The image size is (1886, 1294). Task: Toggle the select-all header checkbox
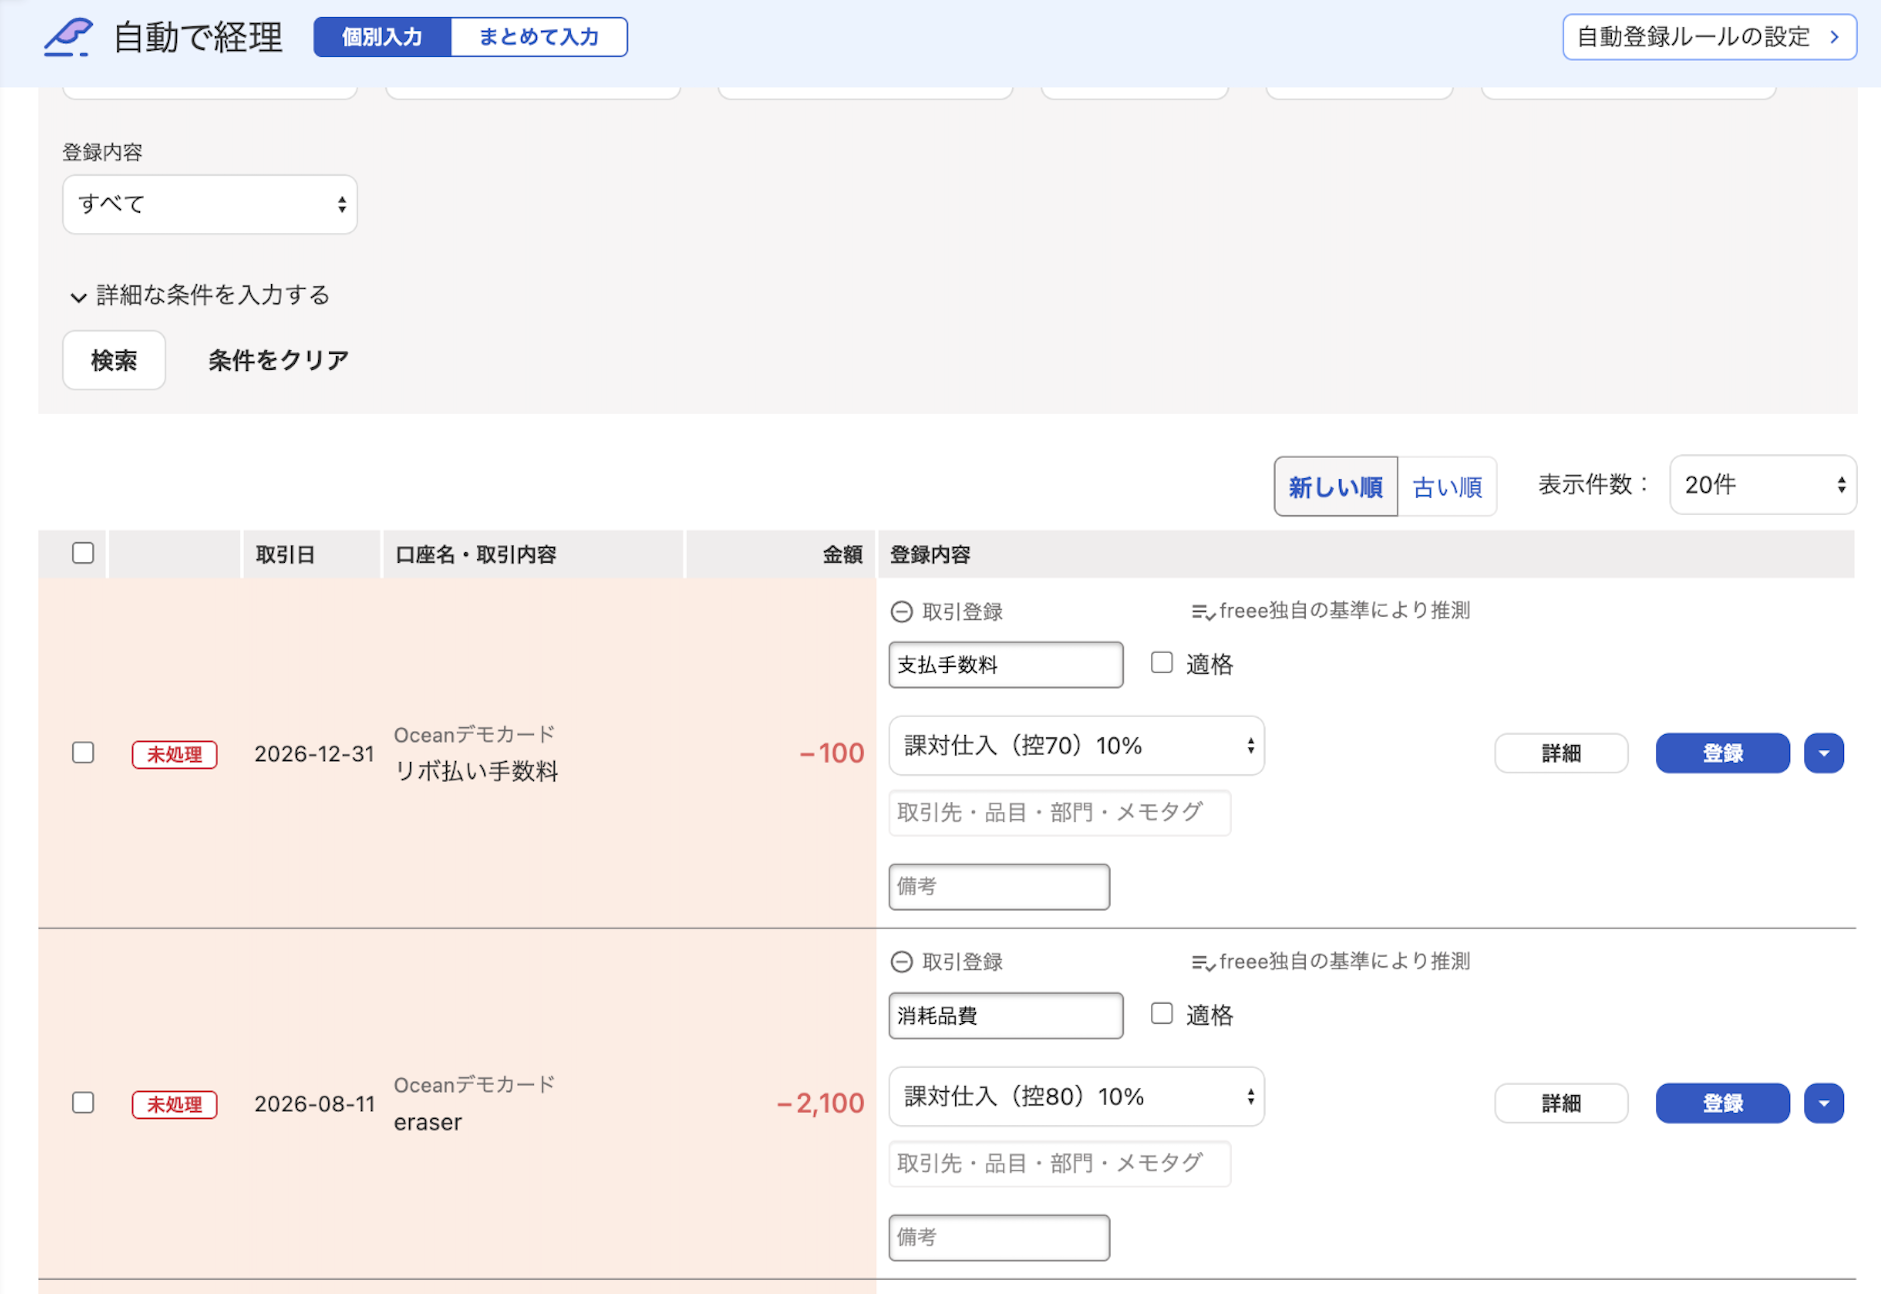(x=83, y=553)
